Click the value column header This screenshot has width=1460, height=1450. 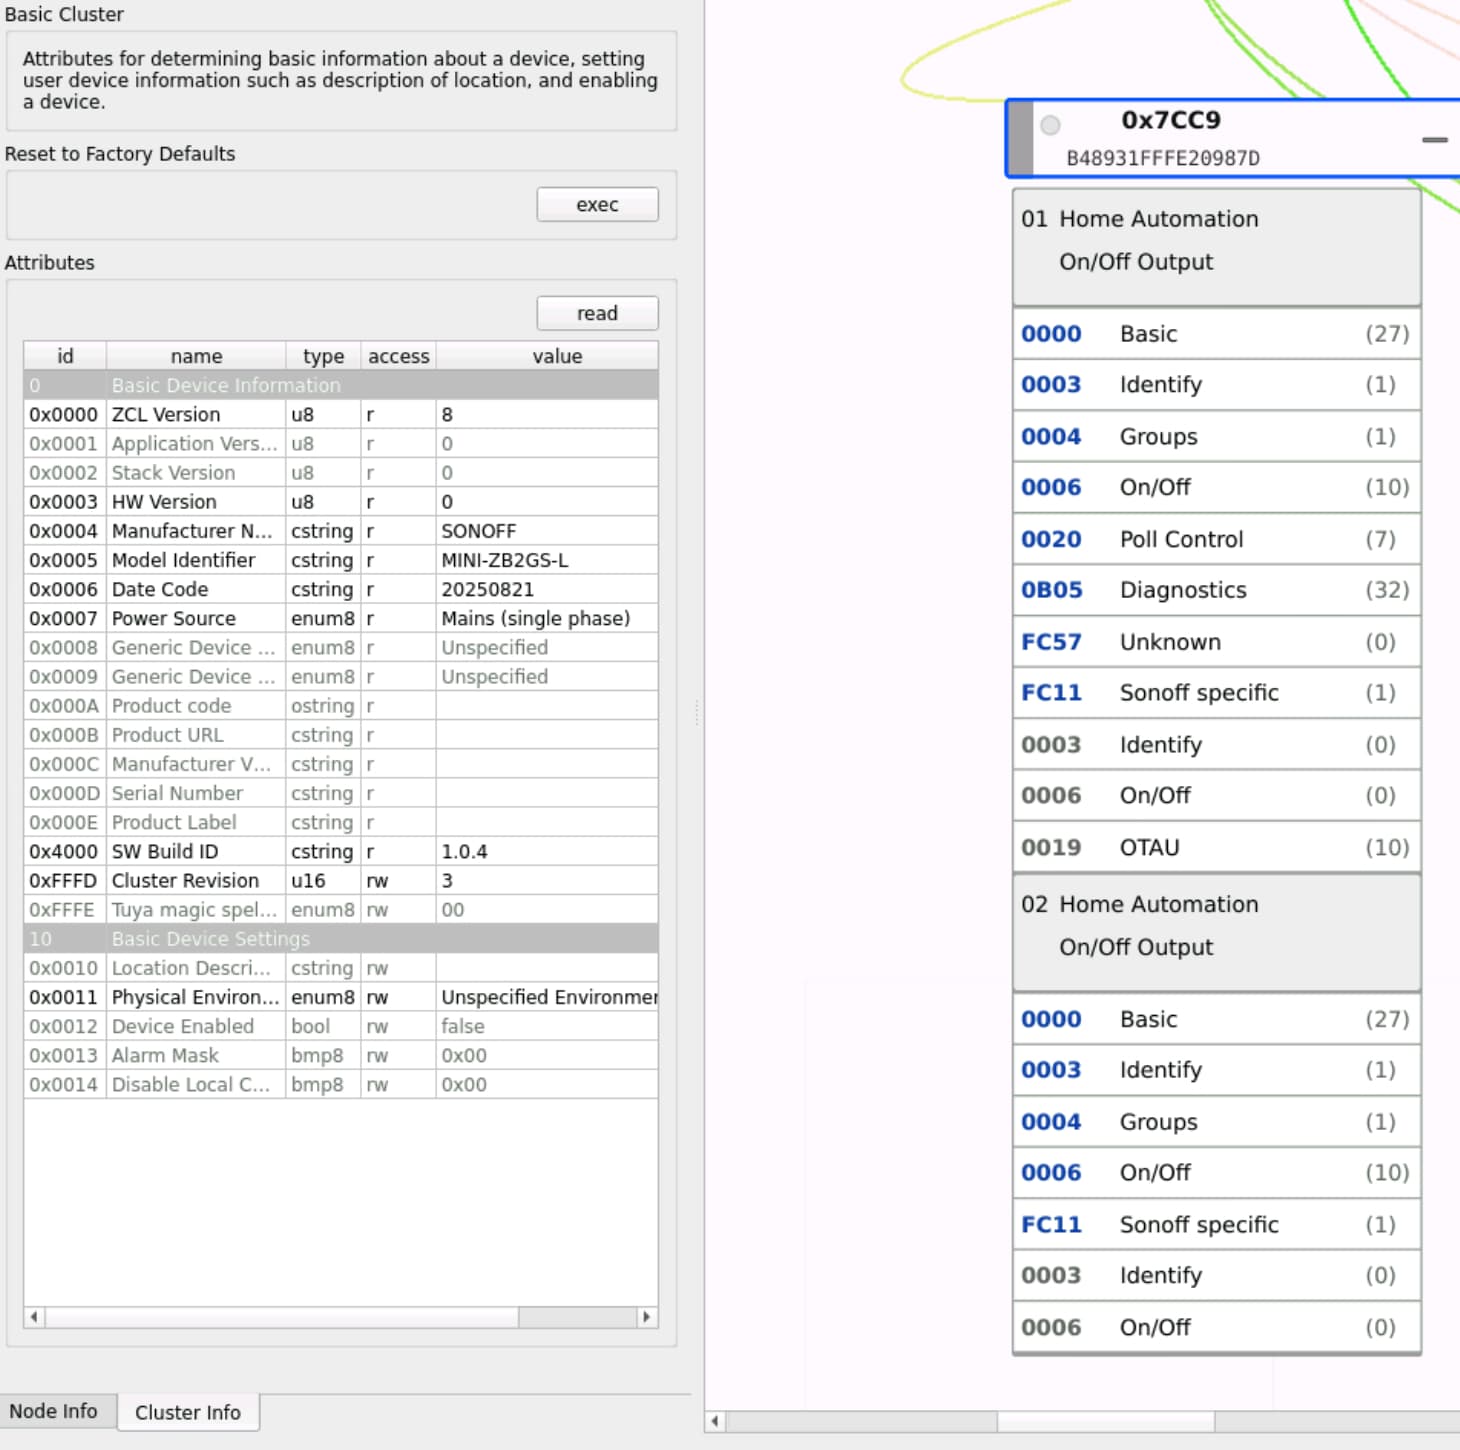tap(556, 356)
